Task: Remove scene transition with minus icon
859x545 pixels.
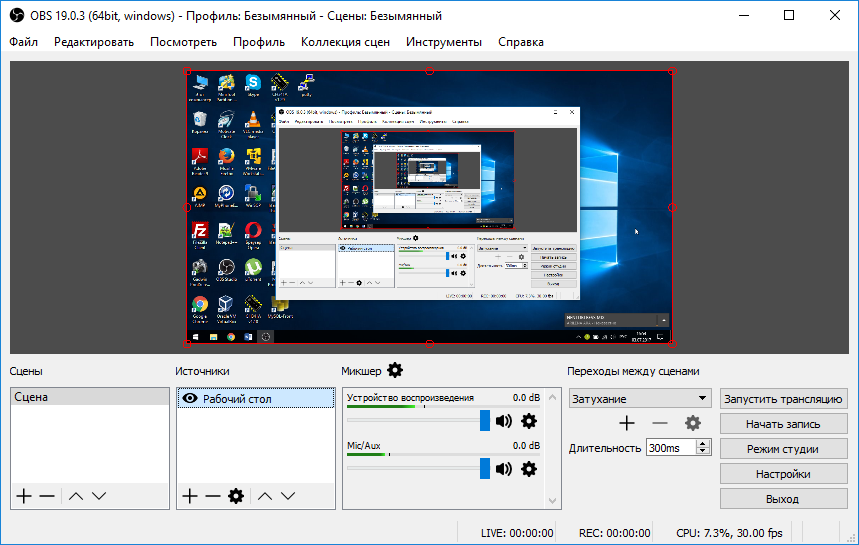Action: 660,423
